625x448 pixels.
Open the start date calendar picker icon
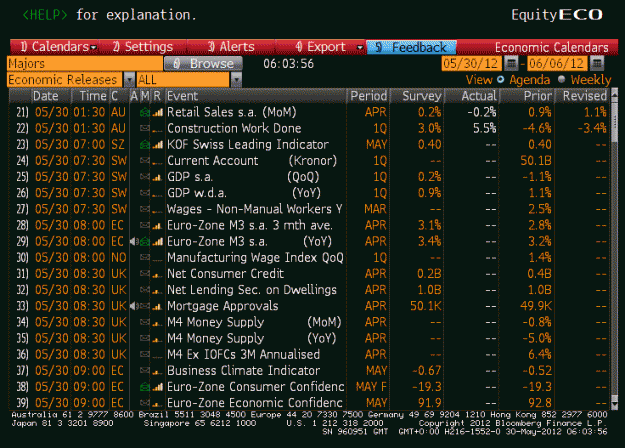point(511,63)
